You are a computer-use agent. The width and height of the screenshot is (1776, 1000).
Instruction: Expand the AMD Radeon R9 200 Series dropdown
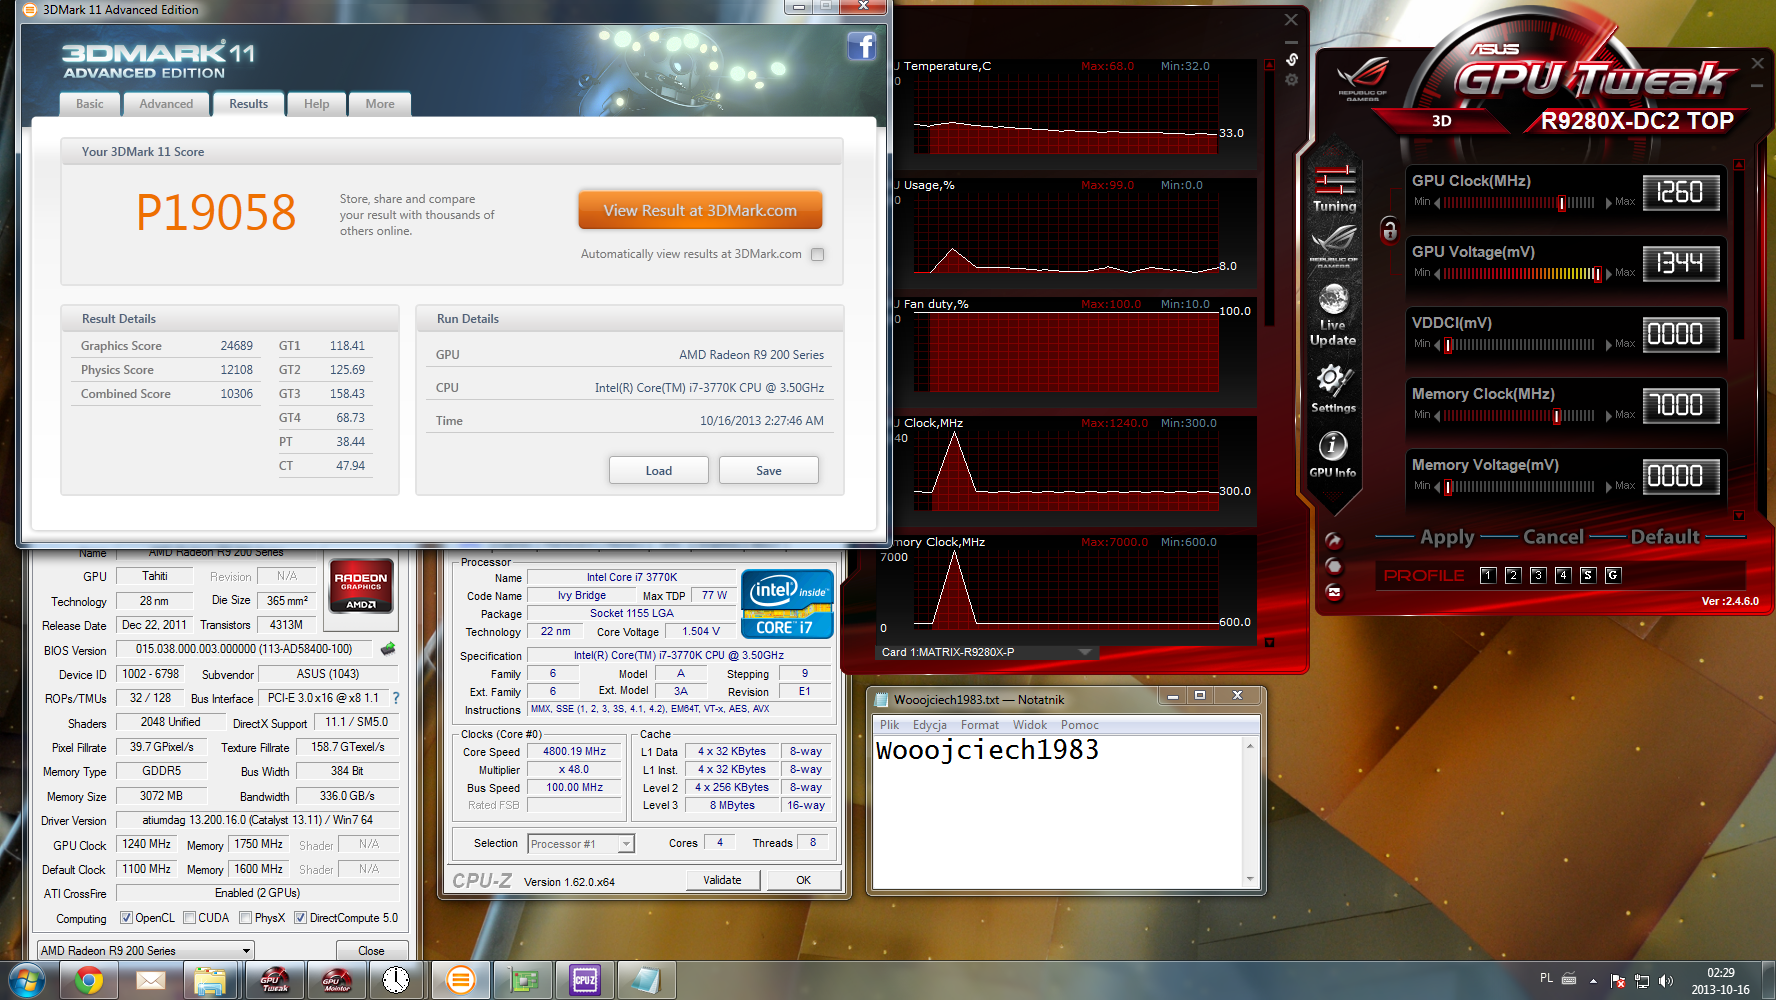246,951
